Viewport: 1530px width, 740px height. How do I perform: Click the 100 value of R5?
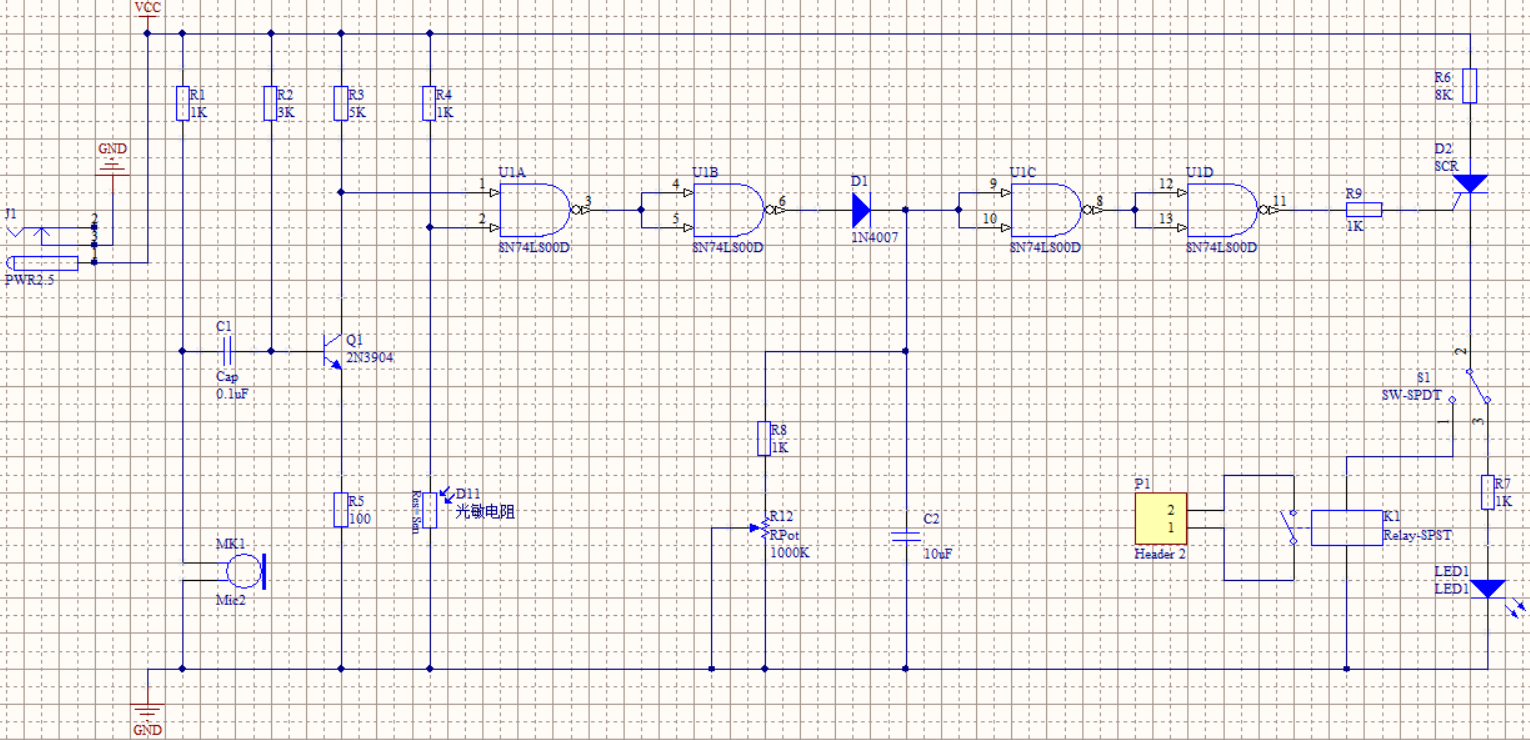tap(360, 518)
